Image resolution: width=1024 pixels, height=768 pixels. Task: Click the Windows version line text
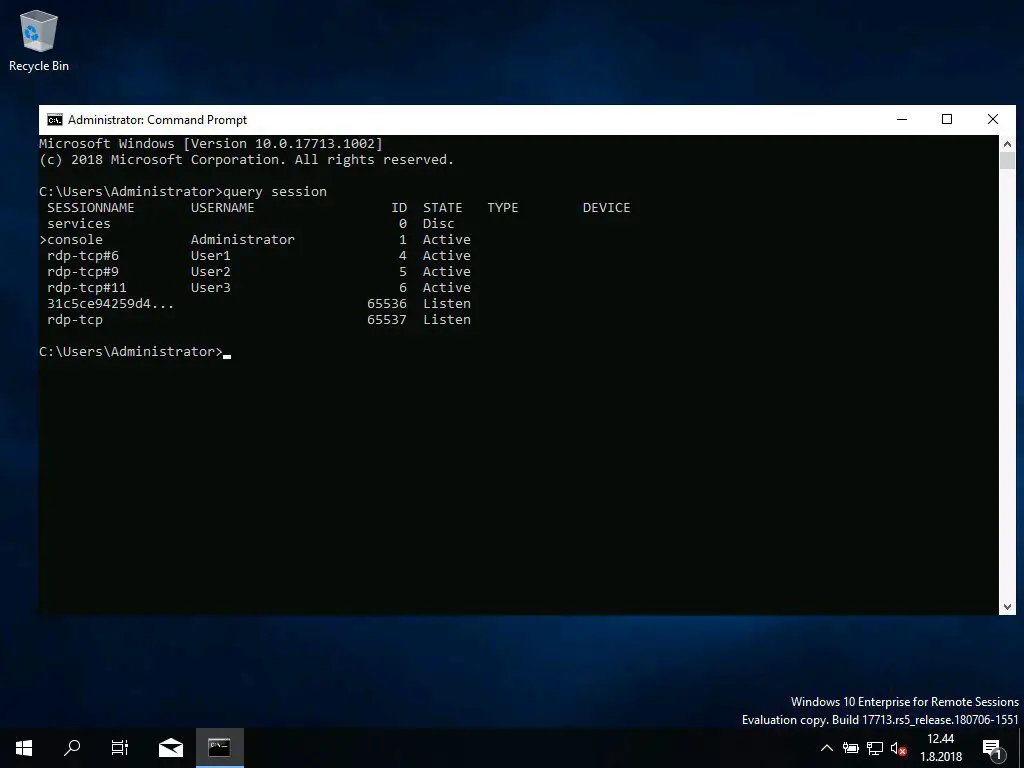(x=211, y=143)
